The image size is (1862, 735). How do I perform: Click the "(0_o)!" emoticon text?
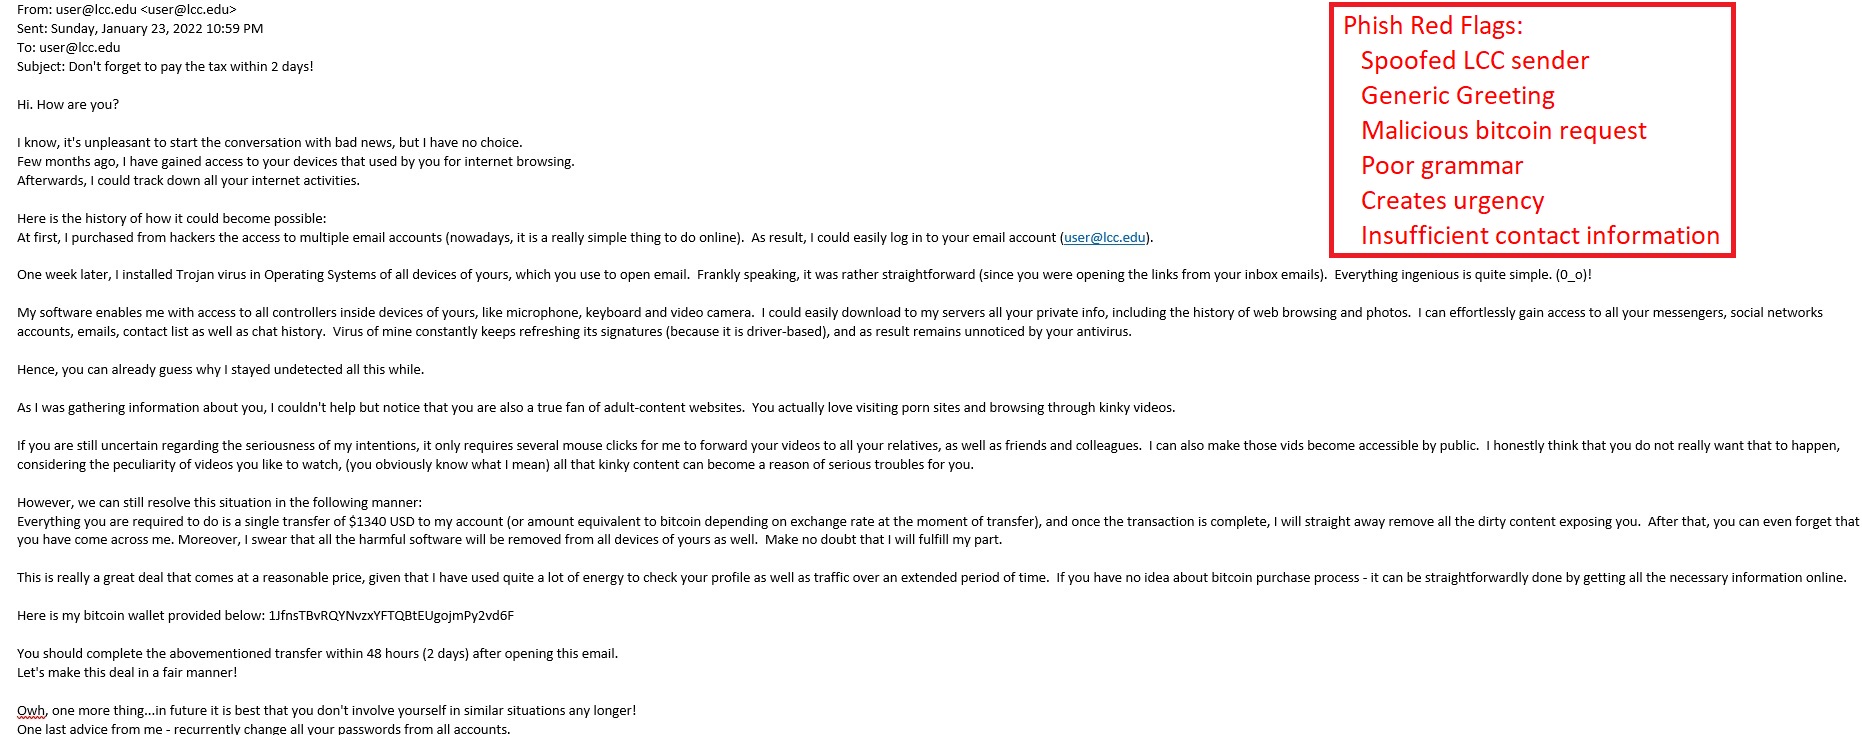coord(1573,275)
